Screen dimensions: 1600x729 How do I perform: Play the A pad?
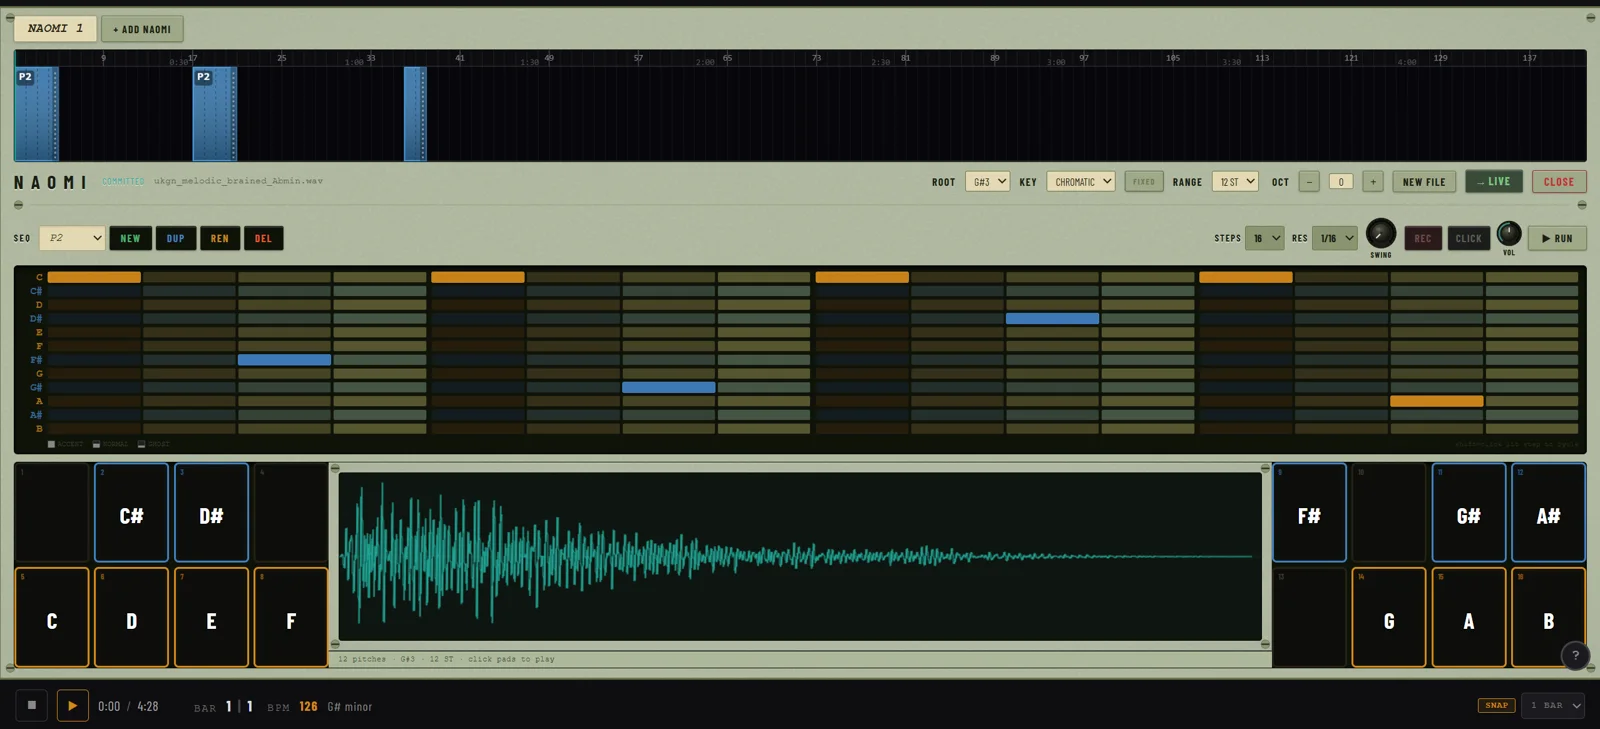1468,617
